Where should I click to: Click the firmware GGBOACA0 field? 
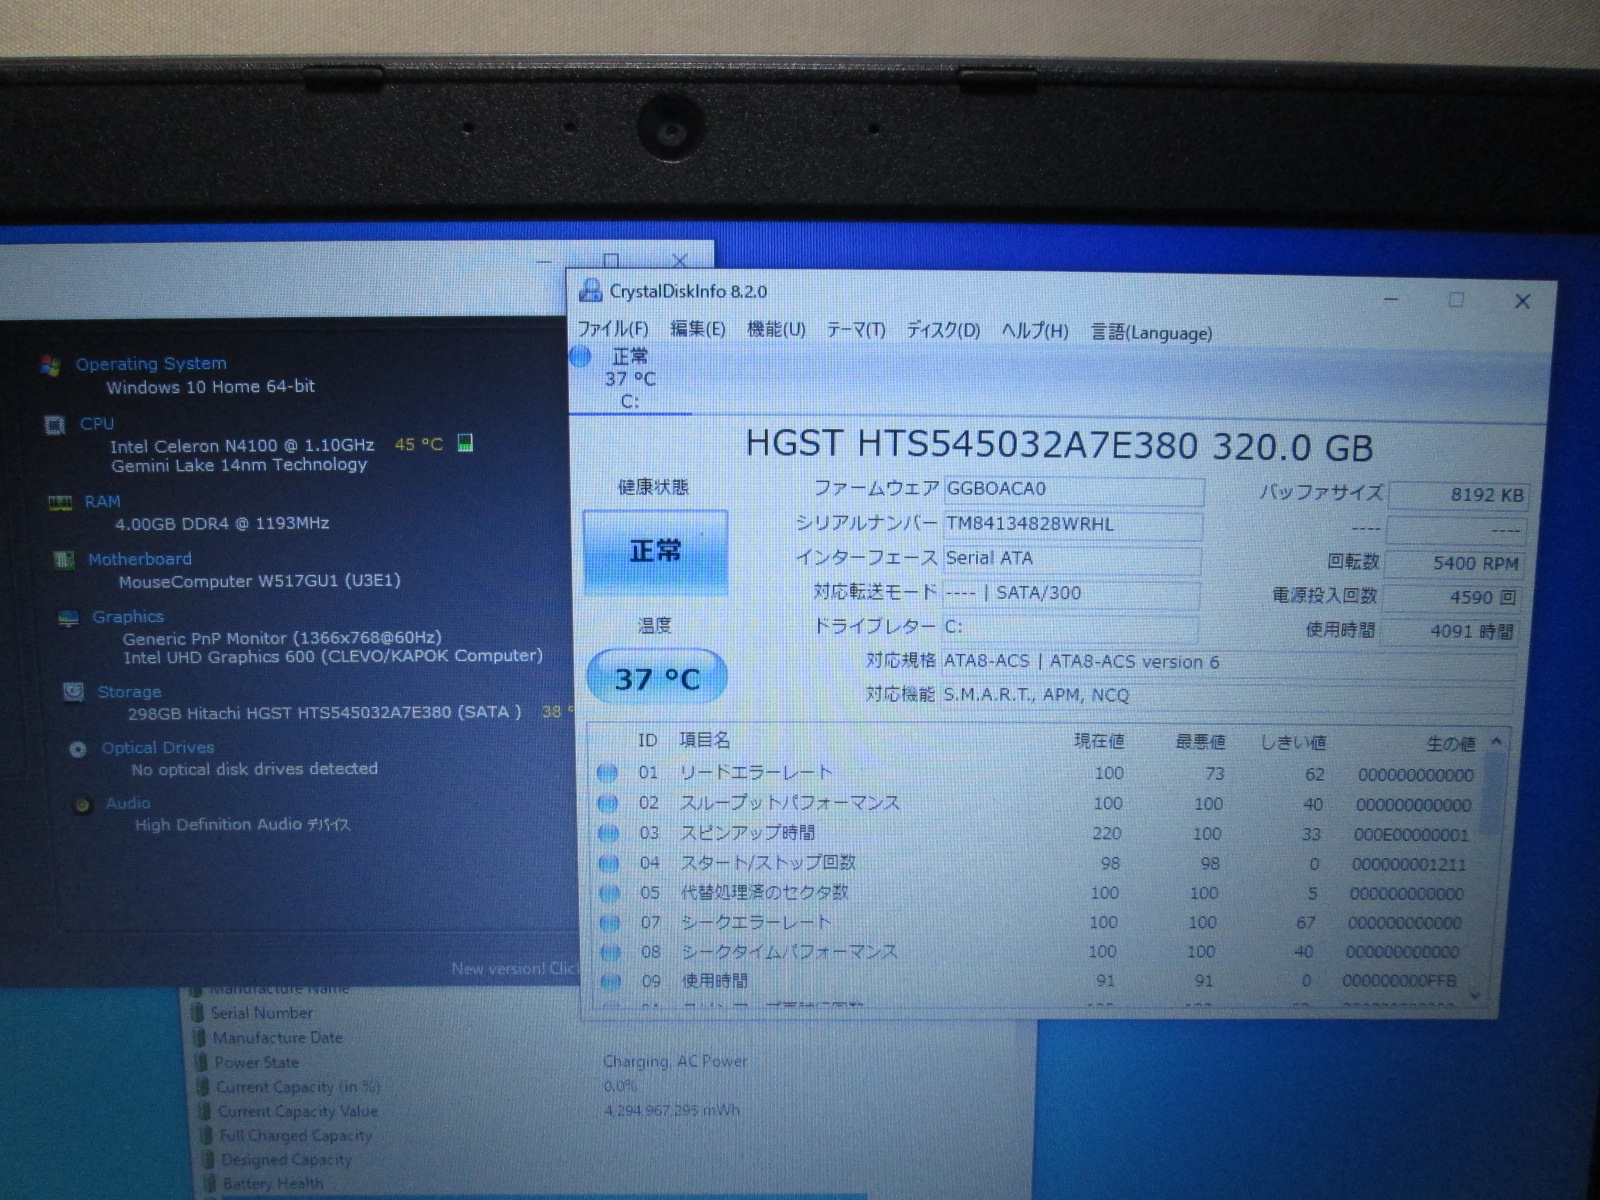[x=1071, y=490]
